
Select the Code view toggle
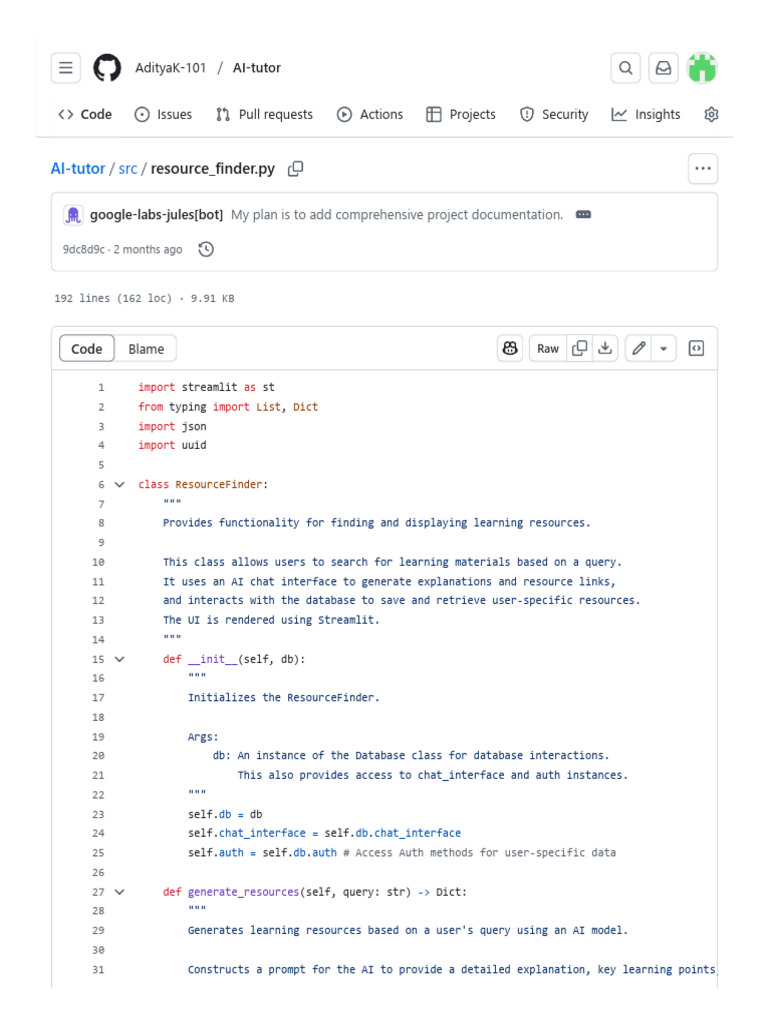(87, 349)
